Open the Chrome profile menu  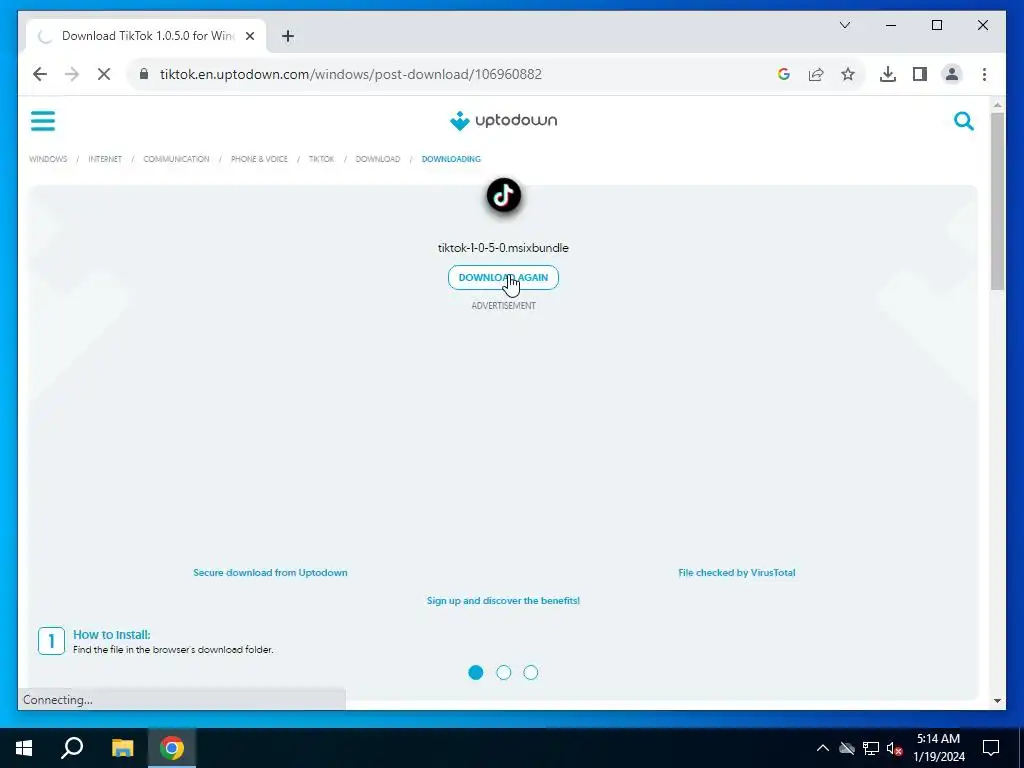(x=952, y=74)
